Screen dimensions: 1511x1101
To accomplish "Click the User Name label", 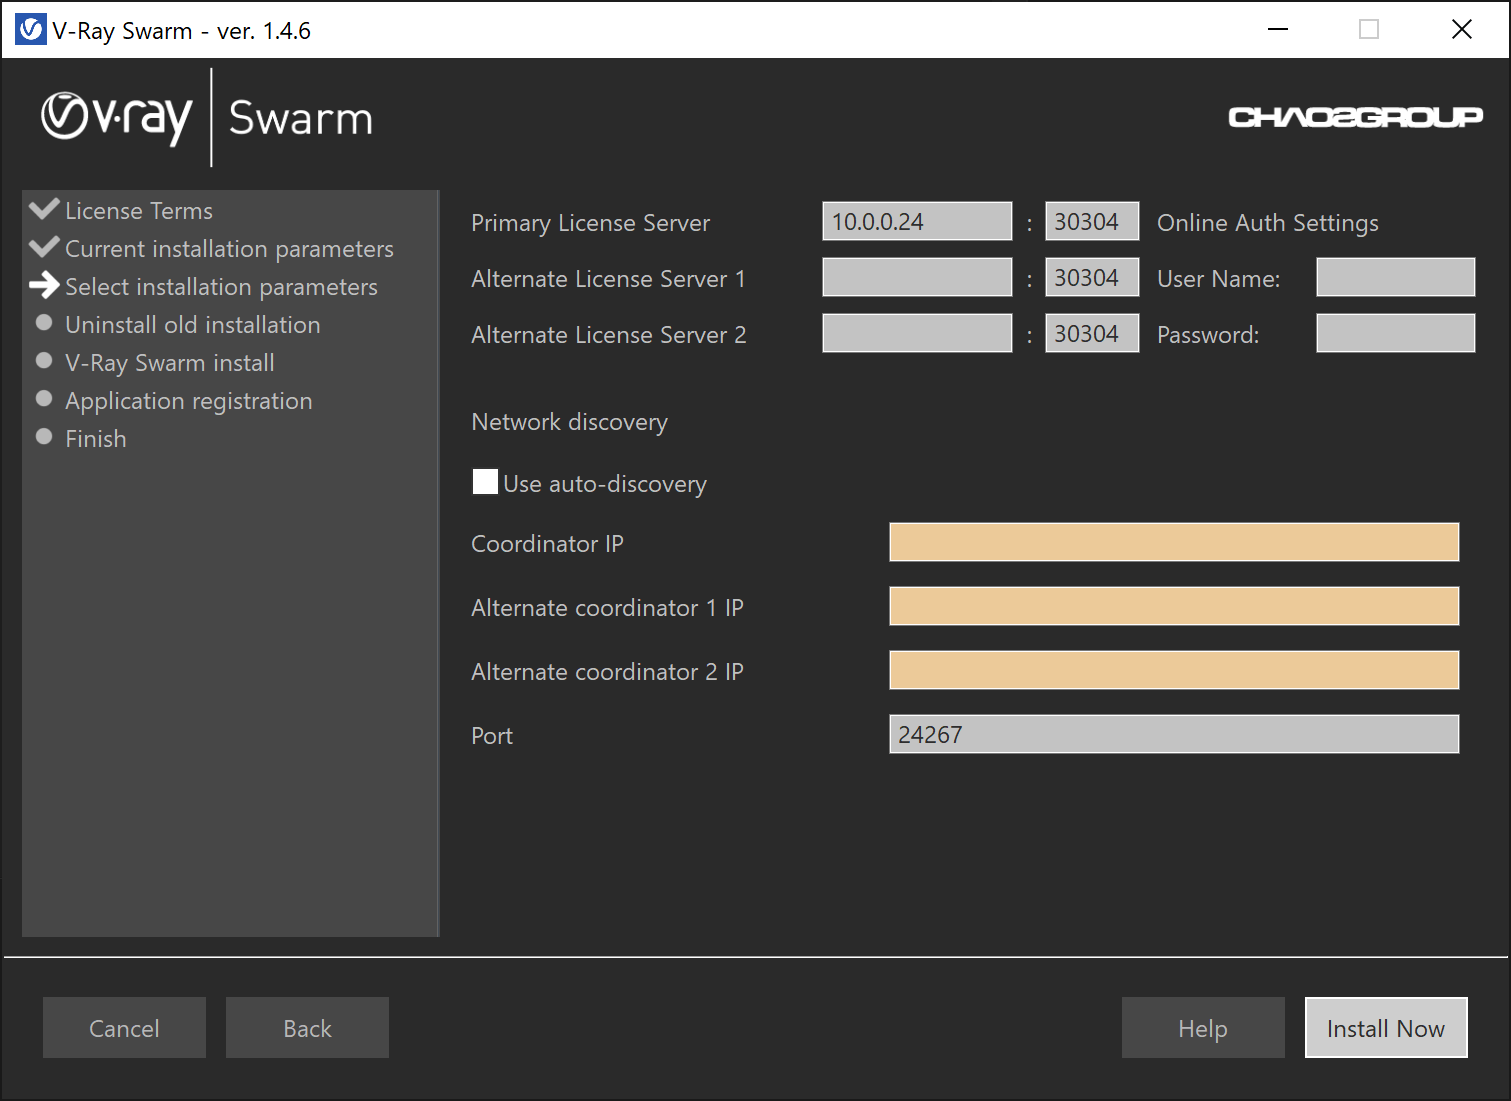I will [x=1218, y=279].
